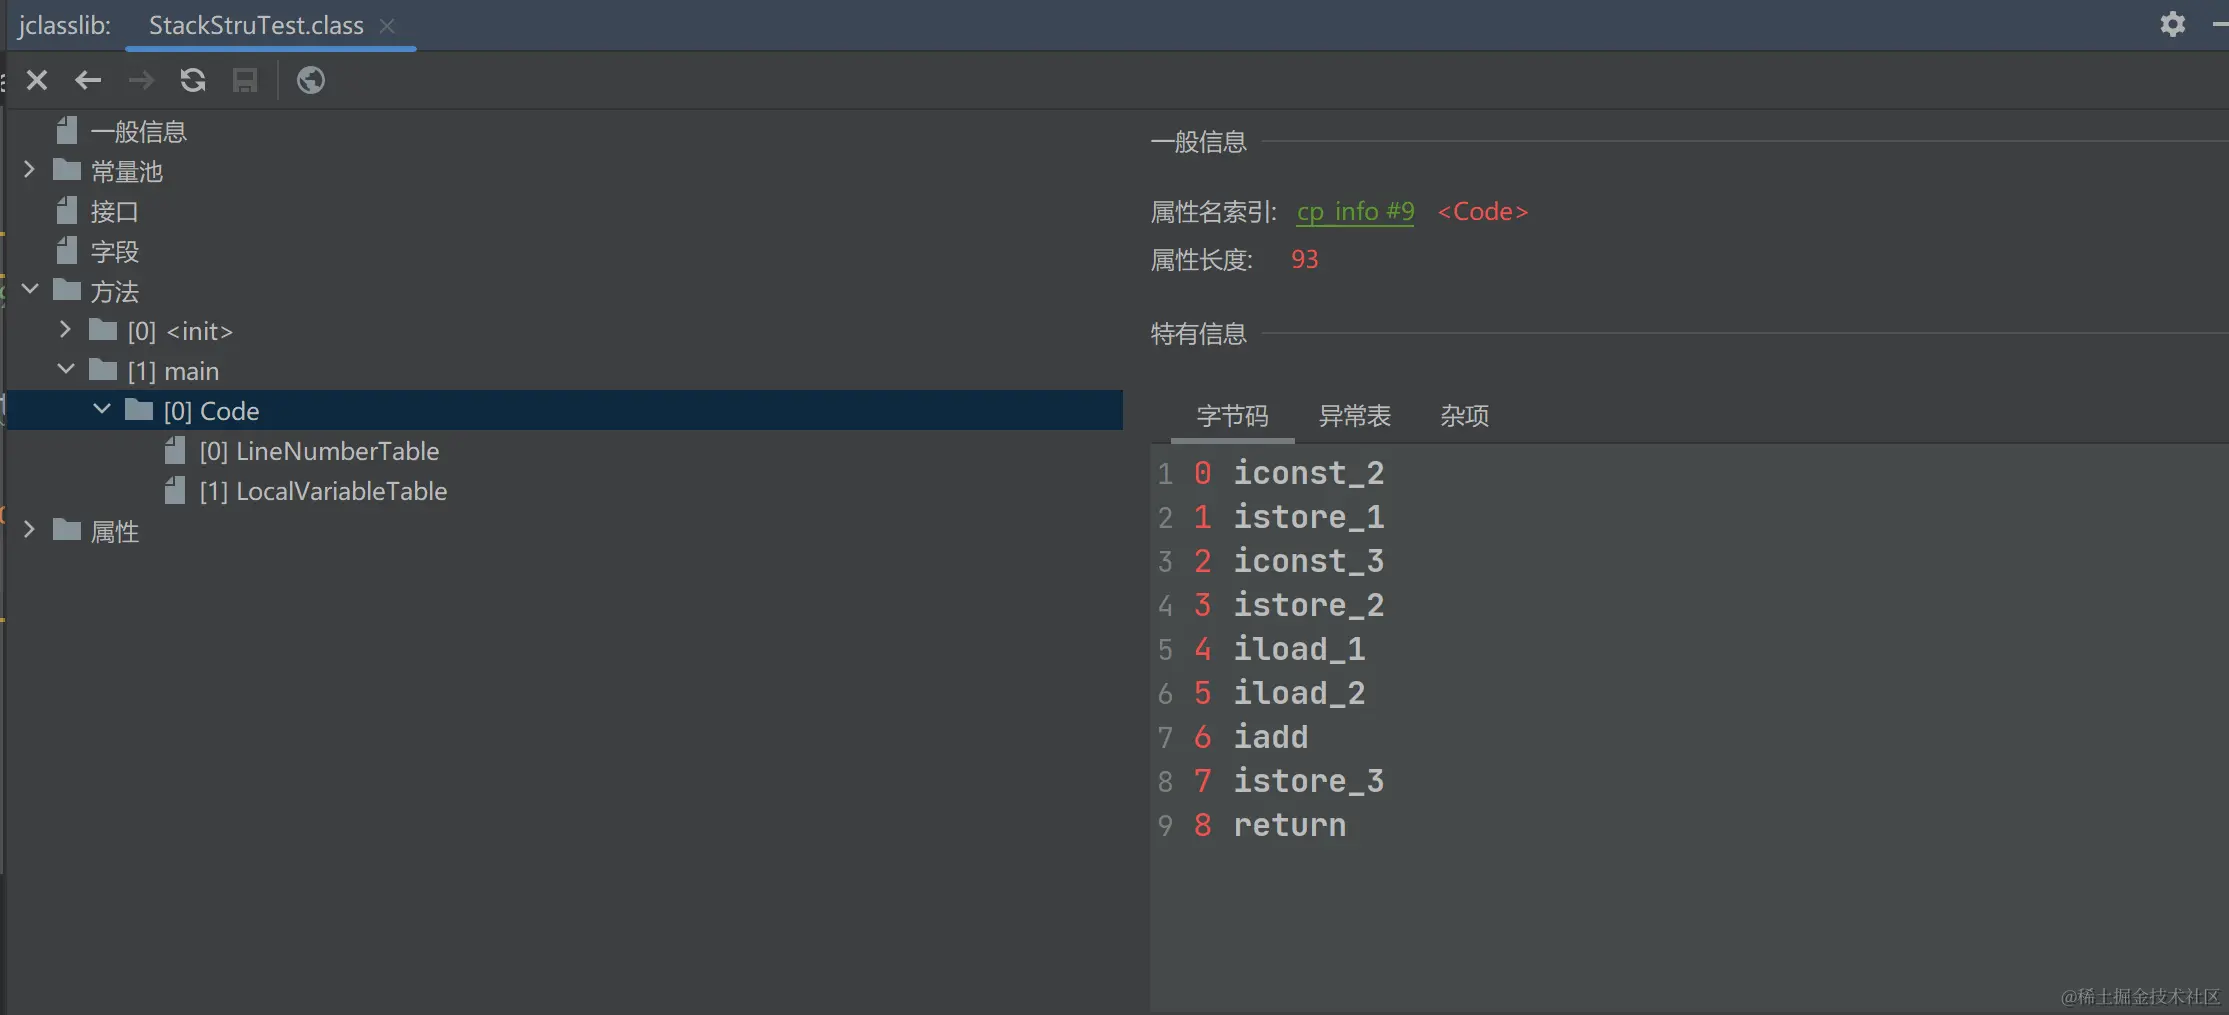
Task: Select the [0] <init> tree item
Action: [180, 331]
